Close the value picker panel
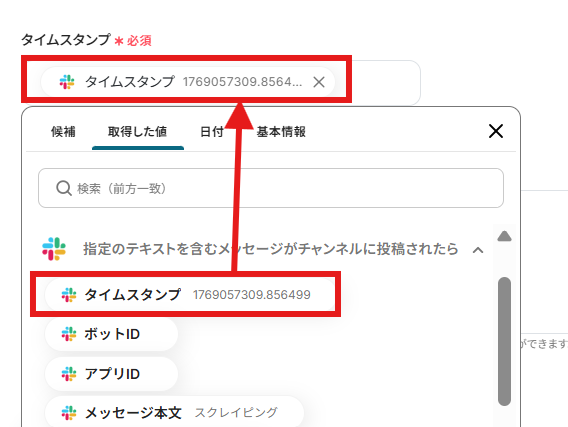The width and height of the screenshot is (568, 427). pos(496,131)
